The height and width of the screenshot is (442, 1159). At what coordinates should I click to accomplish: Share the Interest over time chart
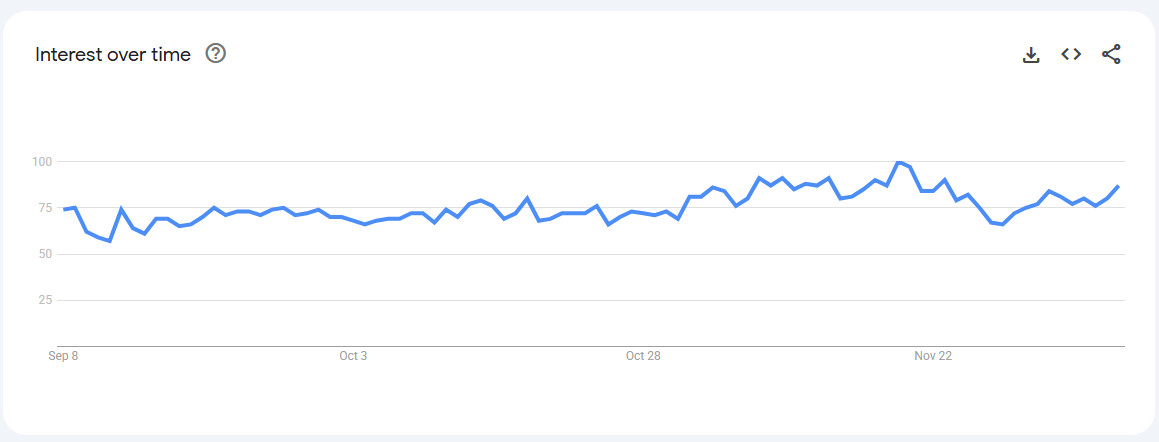(x=1111, y=55)
